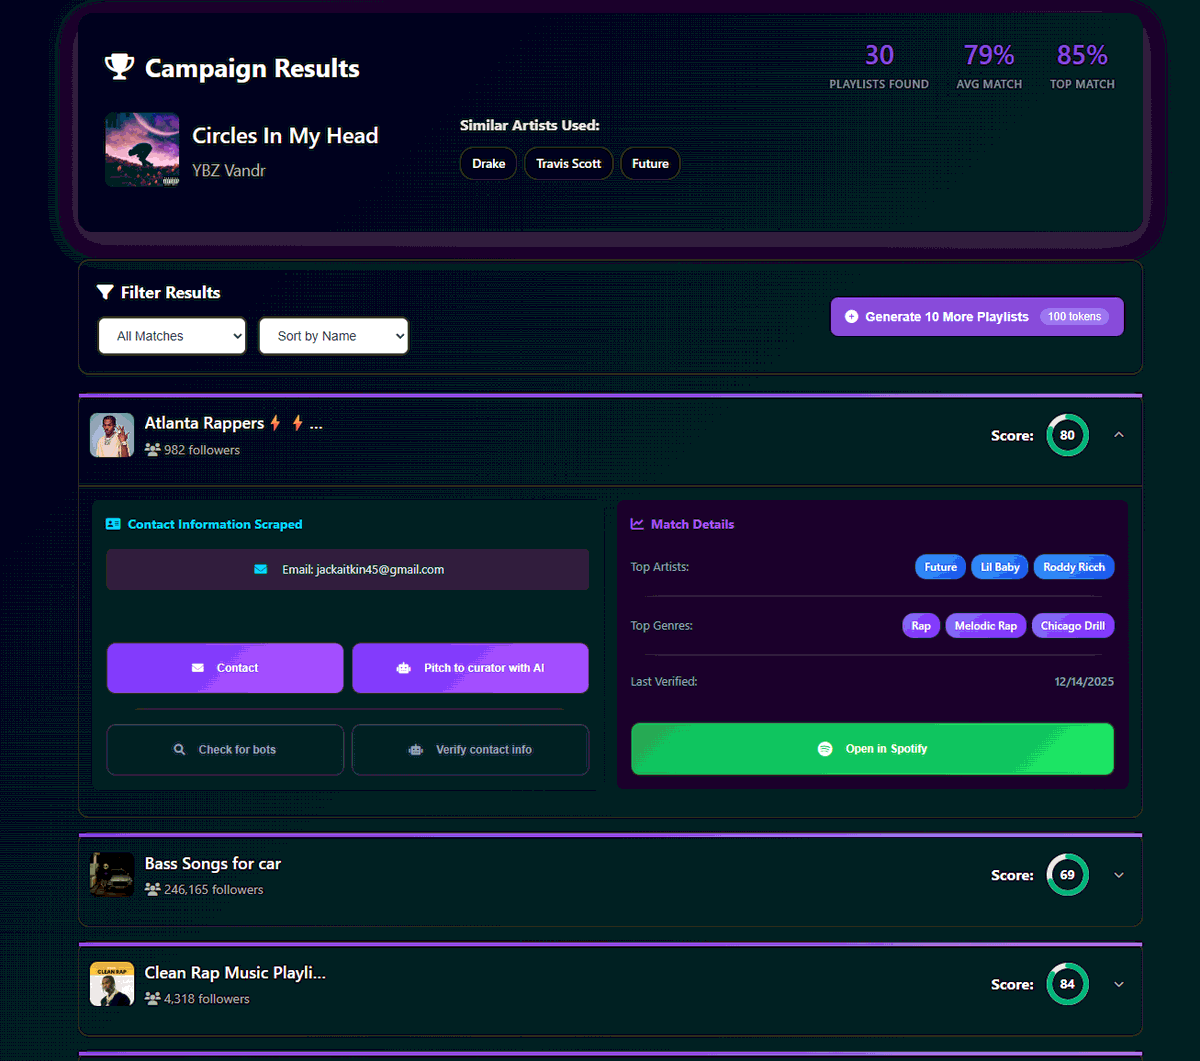Click the 79% Avg Match stat
This screenshot has height=1061, width=1200.
pyautogui.click(x=989, y=67)
